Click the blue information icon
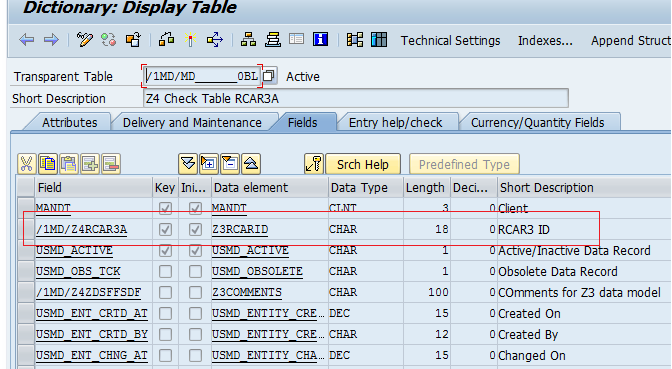Viewport: 672px width, 369px height. coord(321,39)
